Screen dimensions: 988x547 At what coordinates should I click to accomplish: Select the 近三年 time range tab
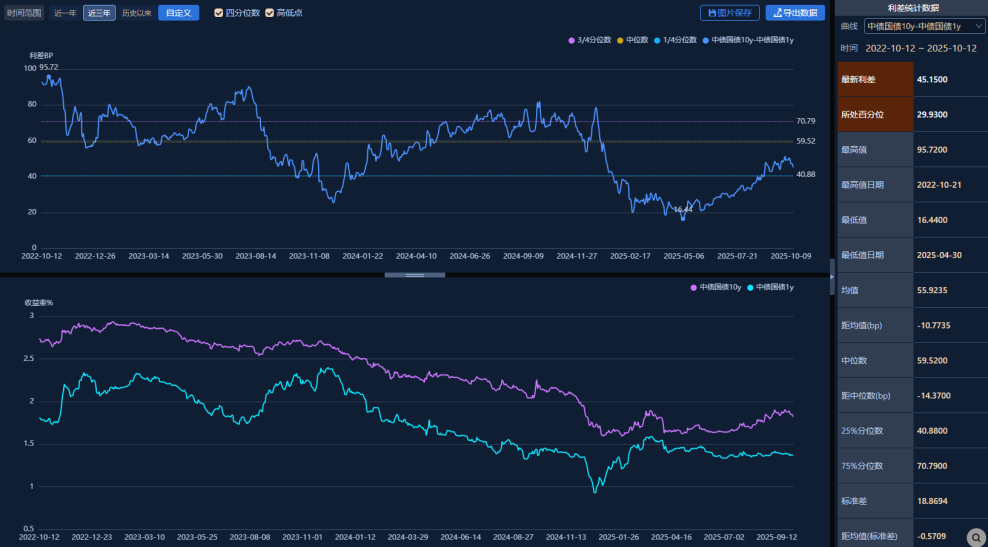99,13
